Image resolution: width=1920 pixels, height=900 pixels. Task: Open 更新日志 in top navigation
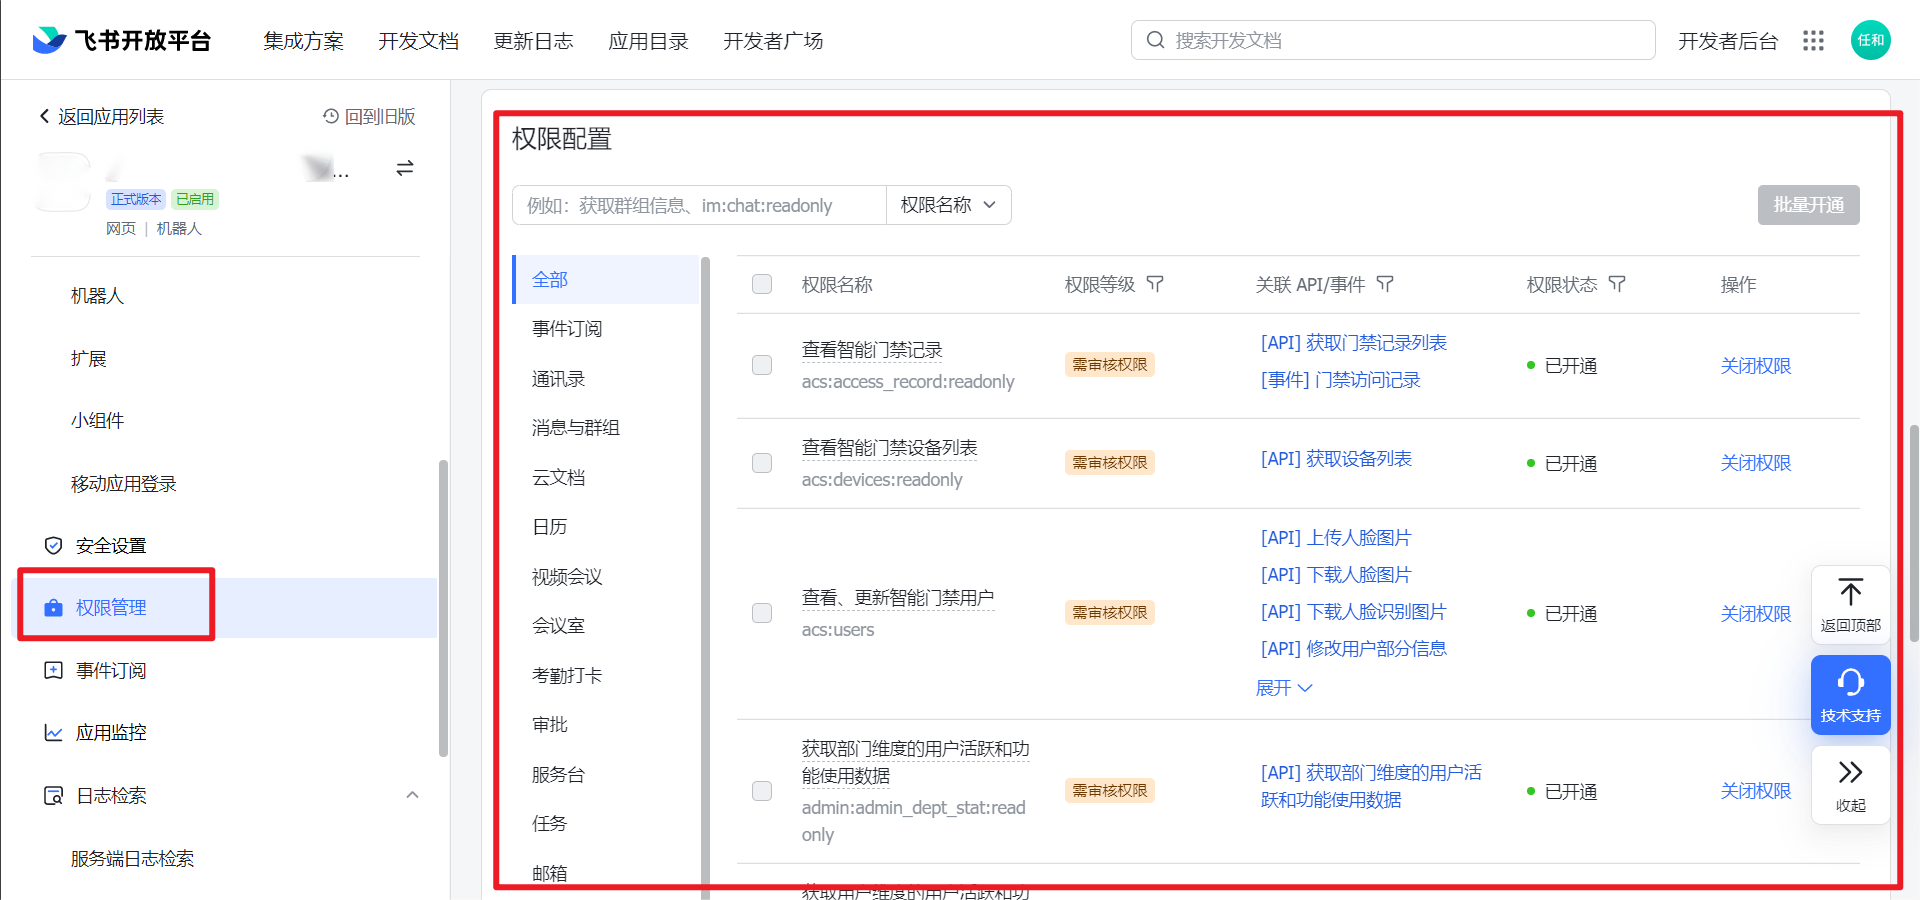tap(534, 41)
